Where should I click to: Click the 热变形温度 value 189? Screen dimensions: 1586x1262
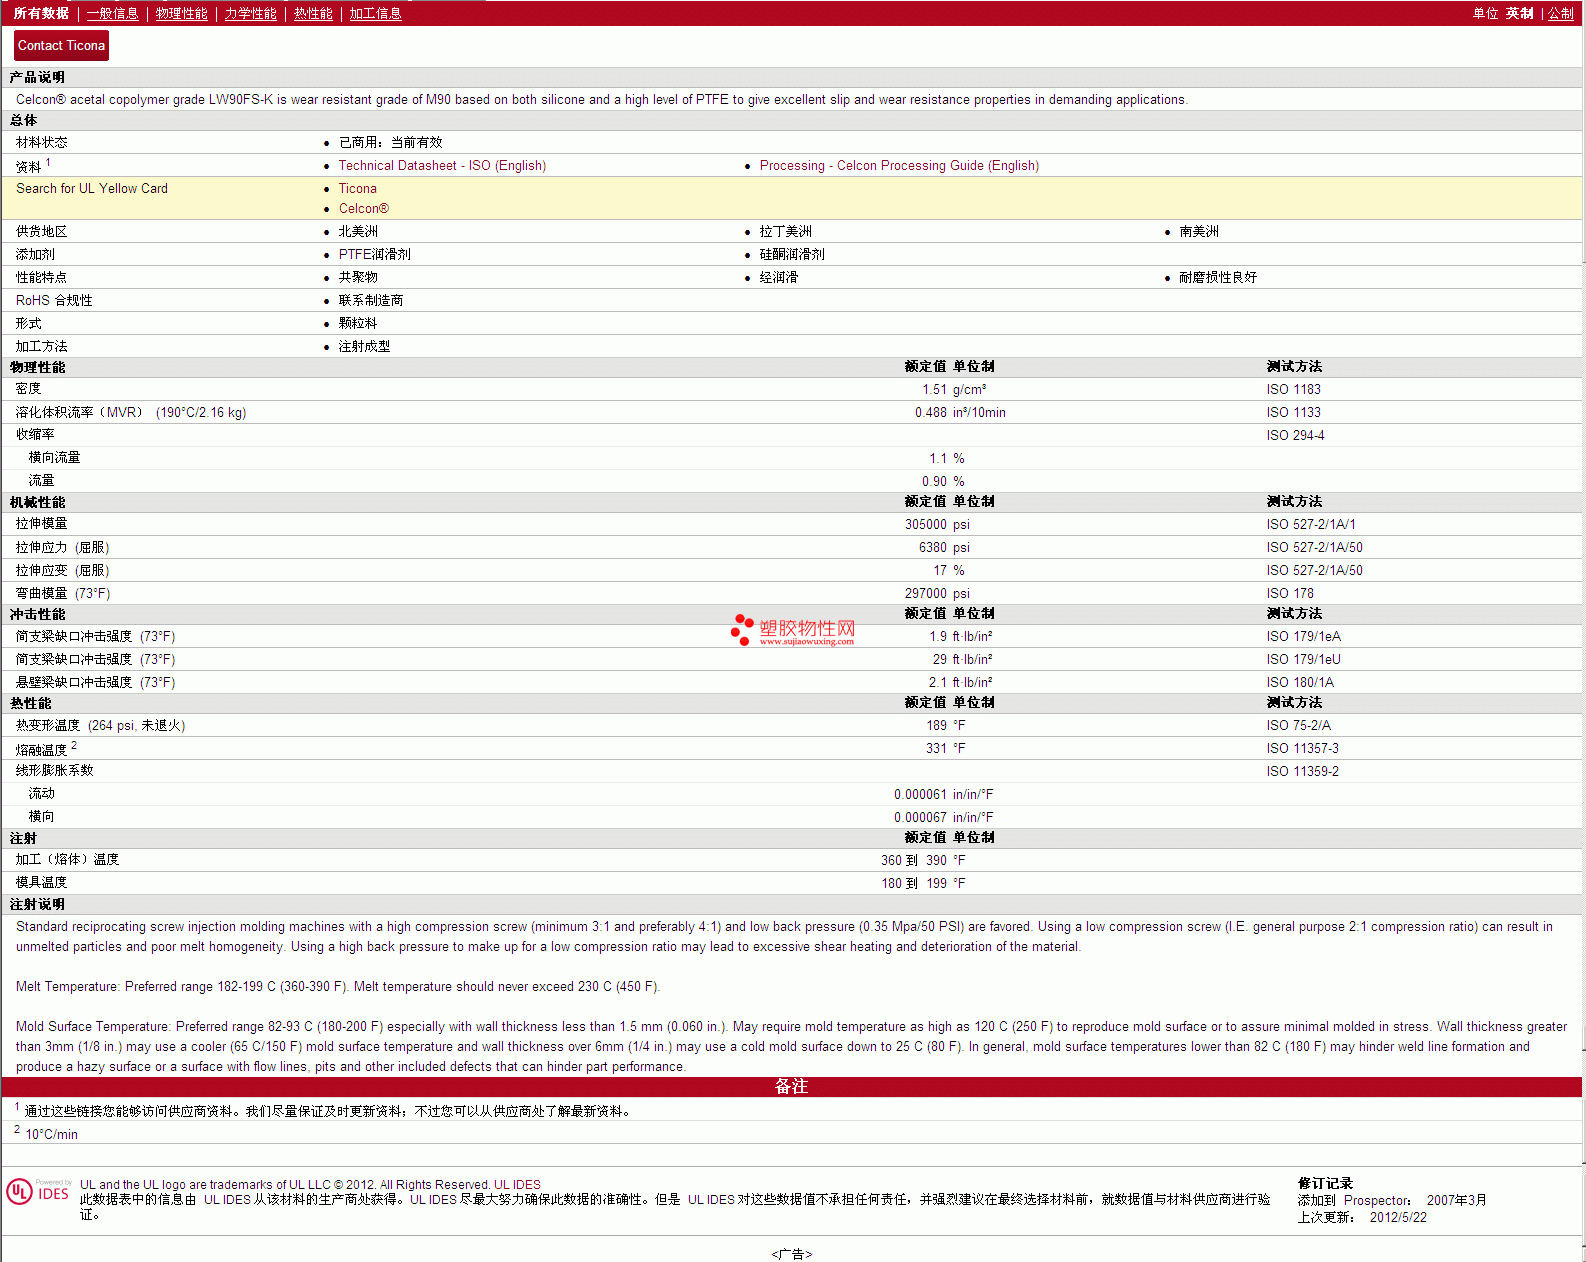(x=937, y=726)
